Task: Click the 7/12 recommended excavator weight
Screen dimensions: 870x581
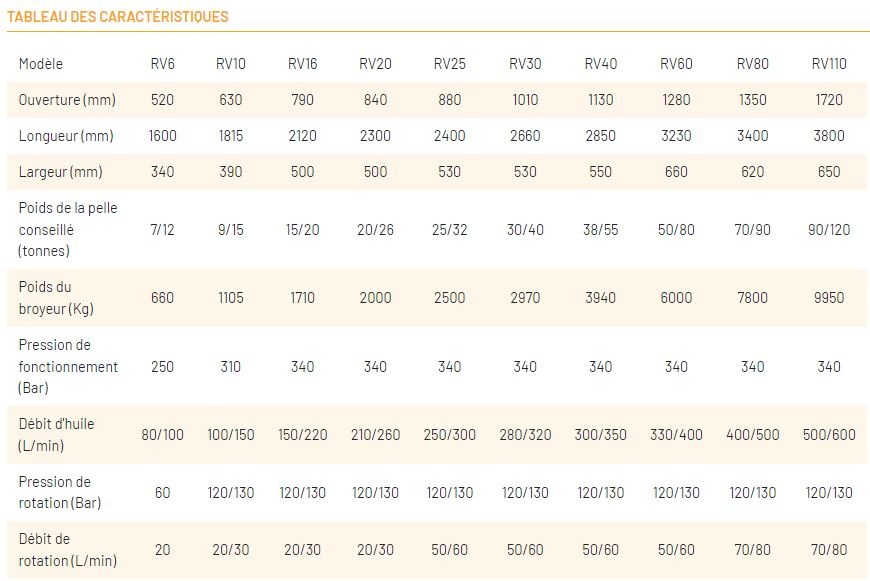Action: pyautogui.click(x=162, y=230)
